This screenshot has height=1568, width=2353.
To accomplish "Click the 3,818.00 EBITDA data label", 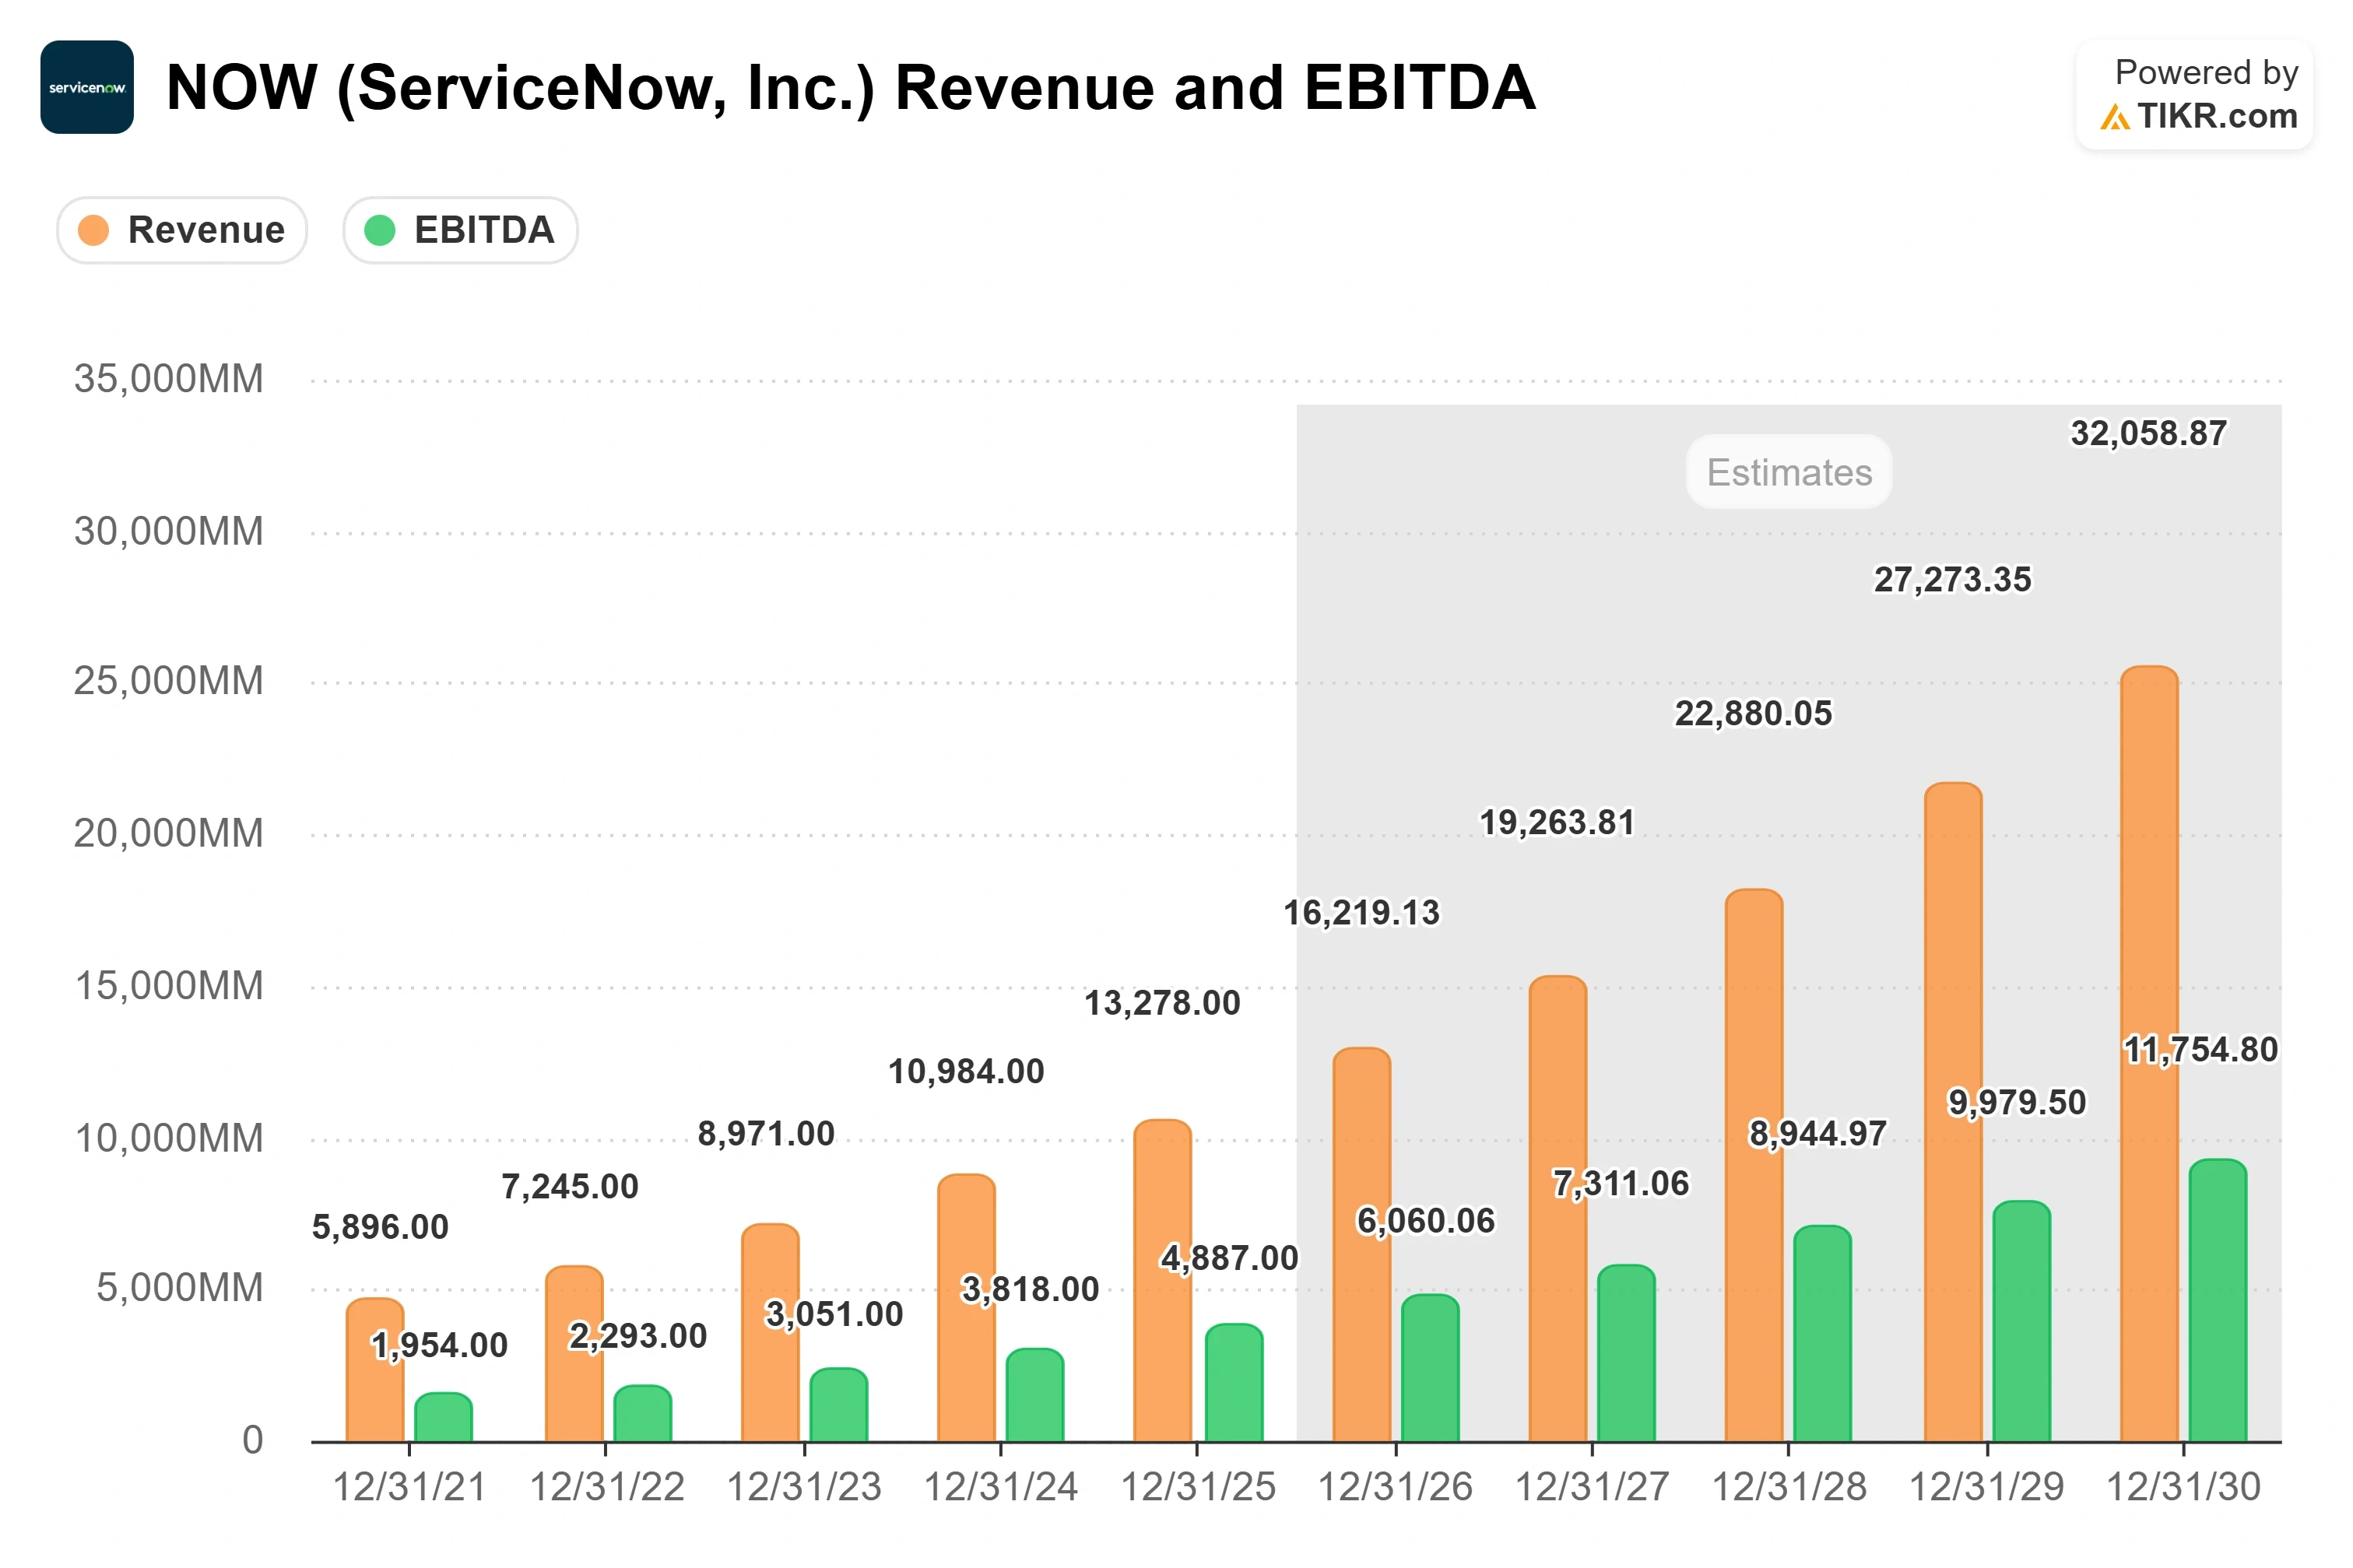I will coord(1030,1290).
